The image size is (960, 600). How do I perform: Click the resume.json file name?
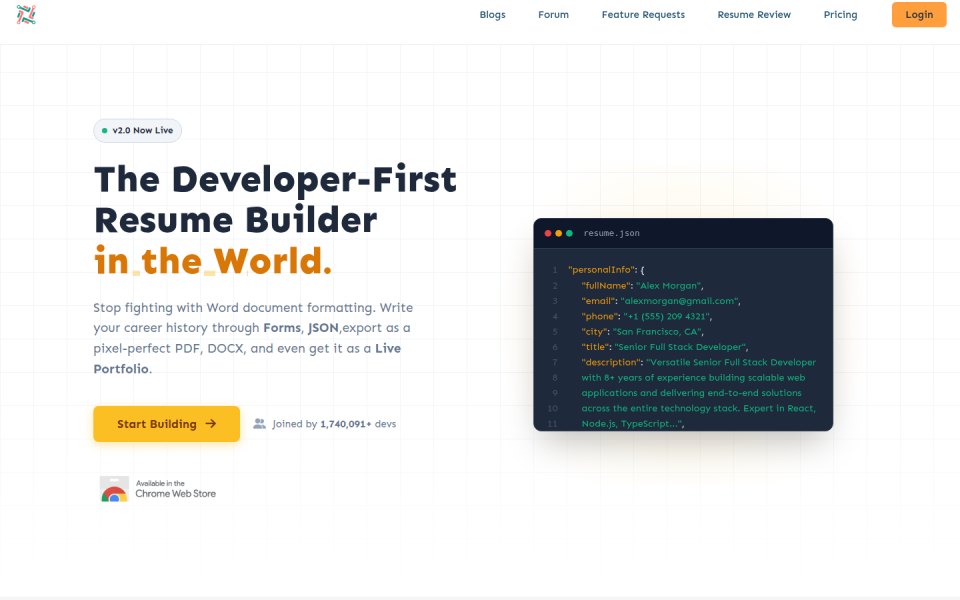[x=612, y=233]
